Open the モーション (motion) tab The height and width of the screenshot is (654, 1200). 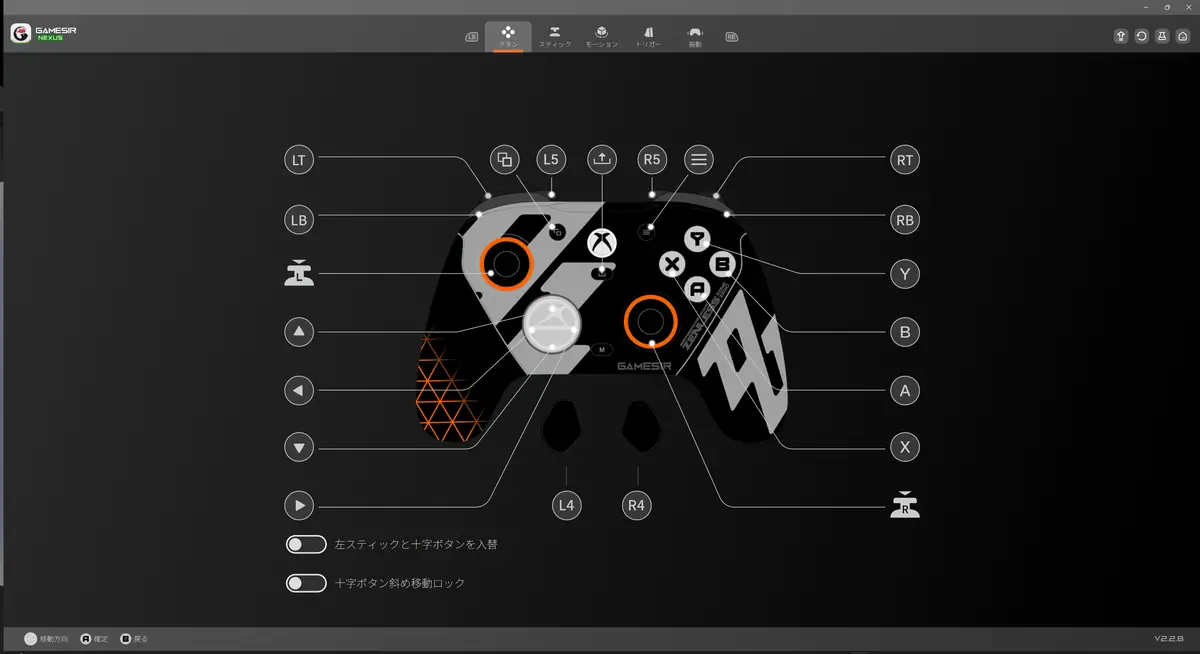(601, 36)
